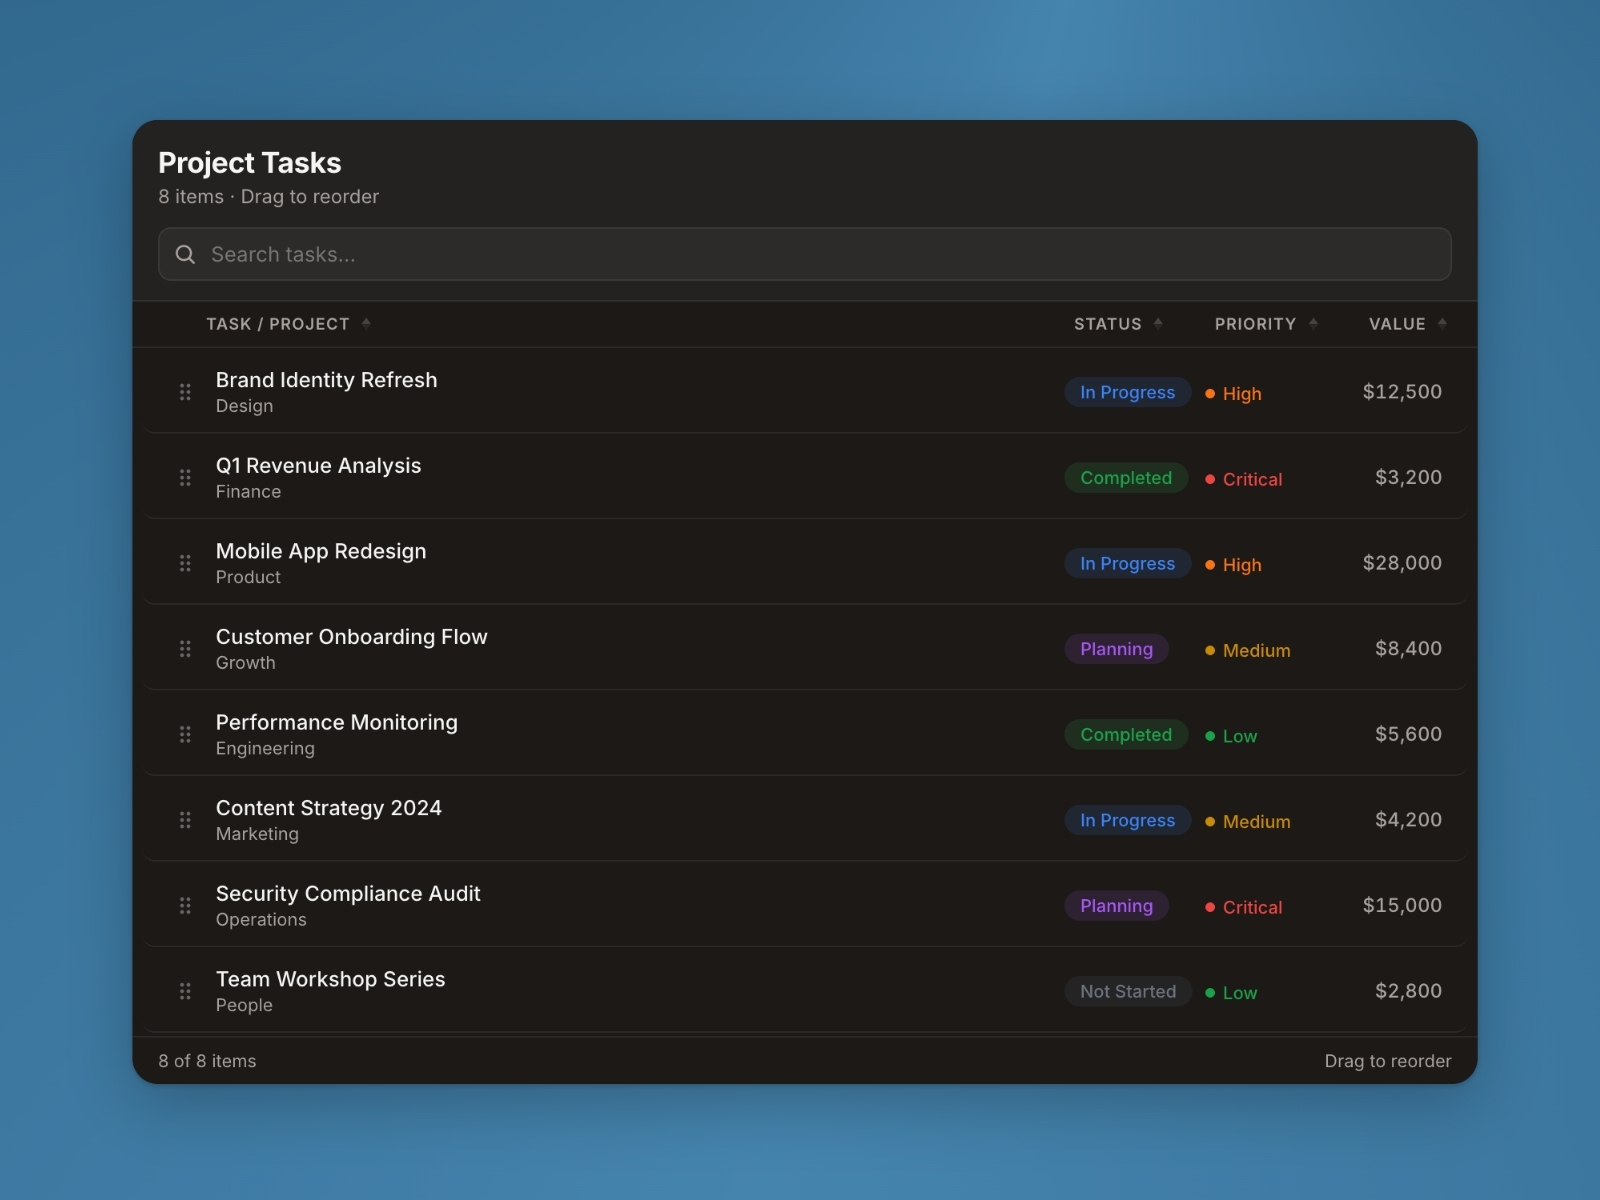The height and width of the screenshot is (1200, 1600).
Task: Click the $4,200 value cell
Action: [x=1408, y=820]
